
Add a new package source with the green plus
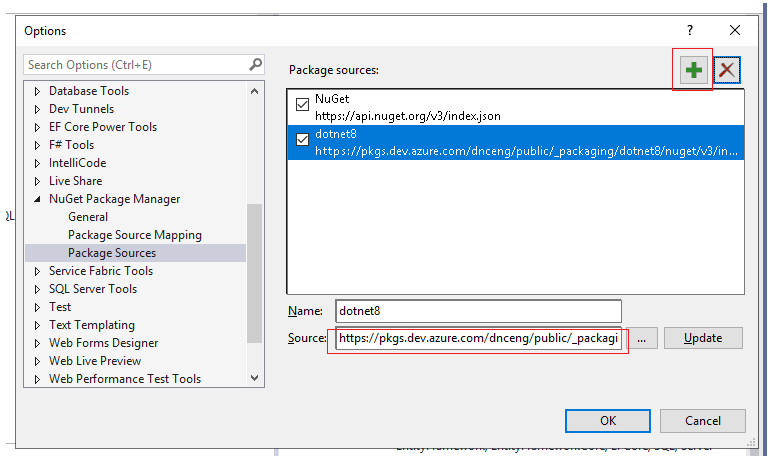693,70
